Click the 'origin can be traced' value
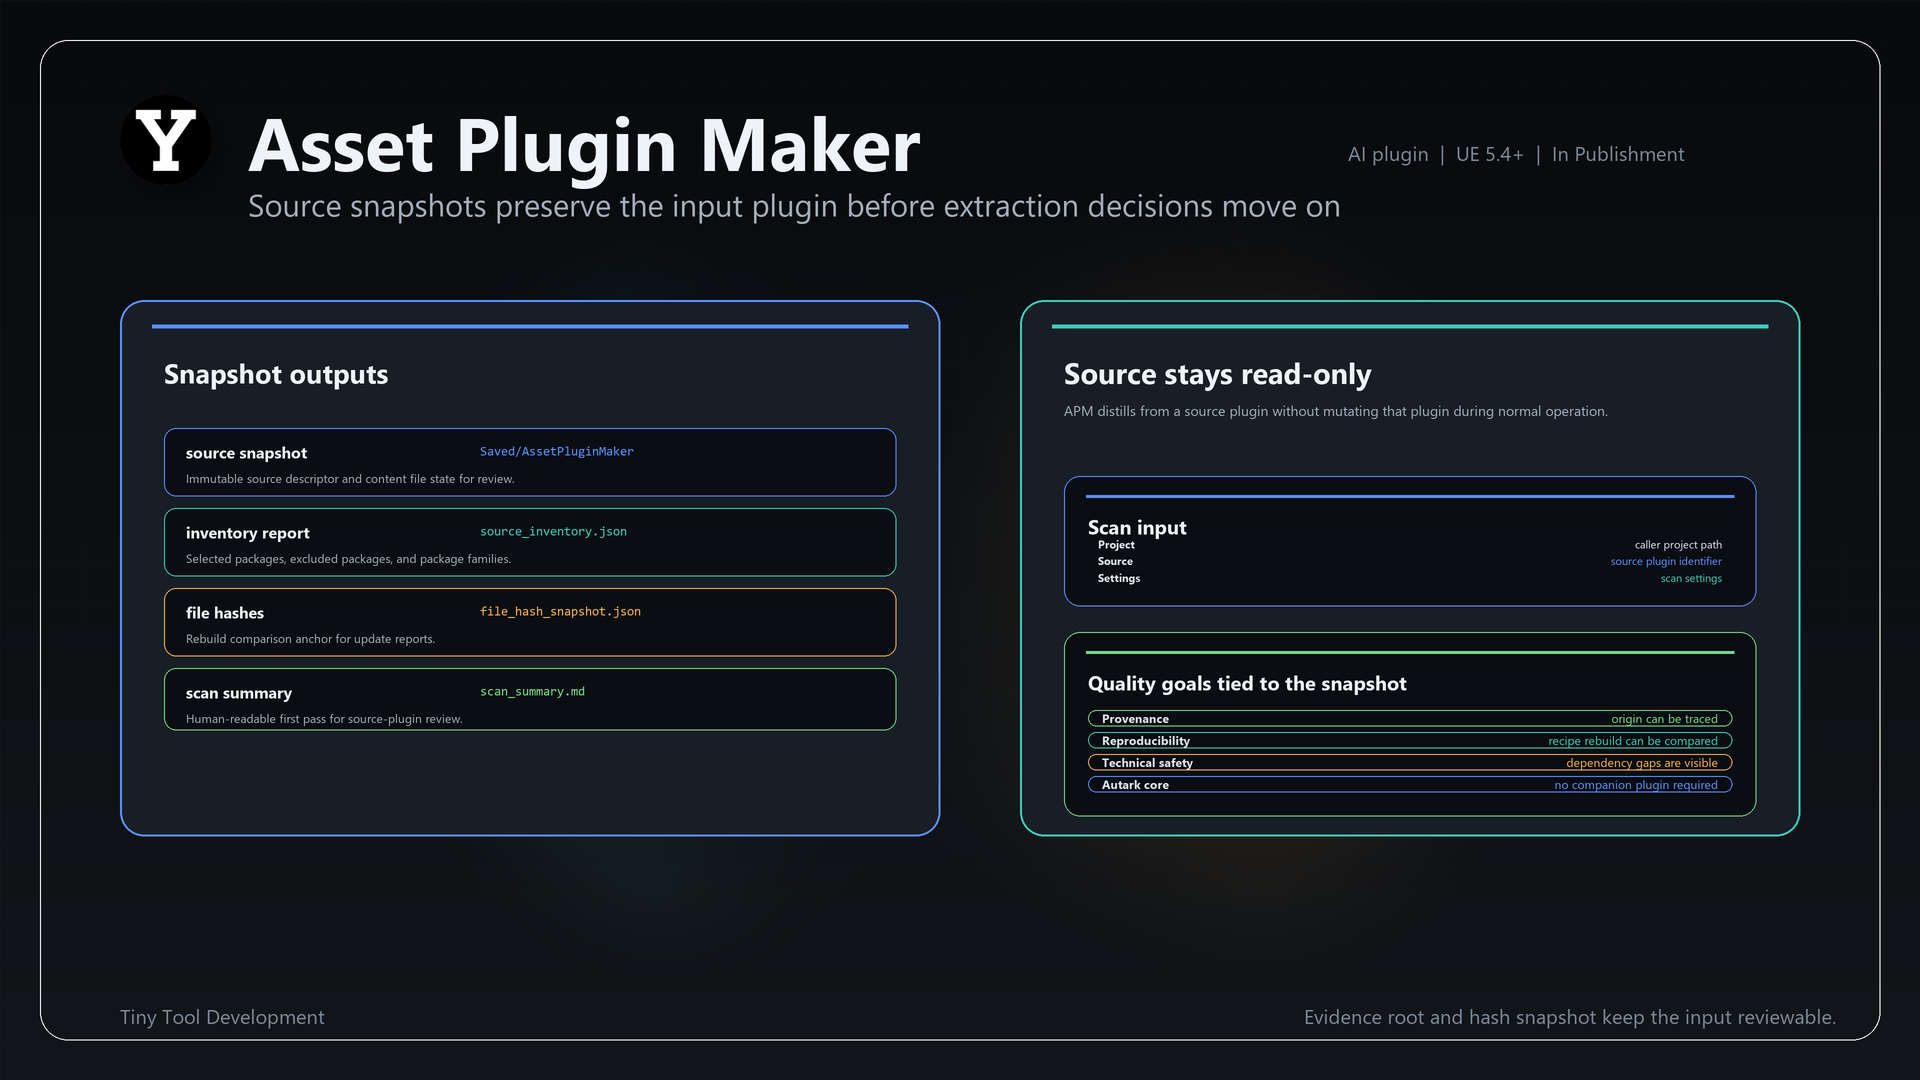Screen dimensions: 1920x1080 (1664, 719)
